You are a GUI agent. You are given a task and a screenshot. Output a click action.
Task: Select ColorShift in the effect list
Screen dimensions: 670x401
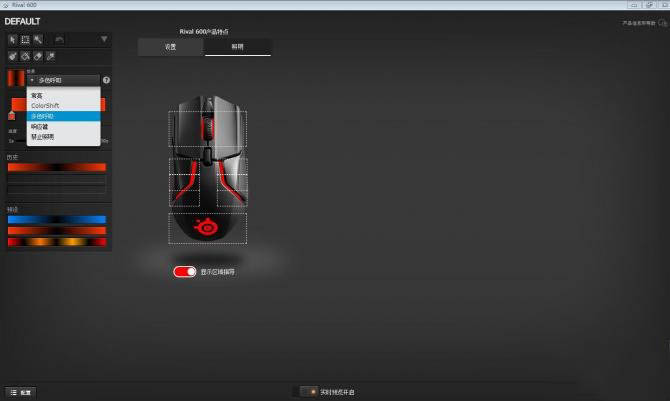(x=63, y=106)
